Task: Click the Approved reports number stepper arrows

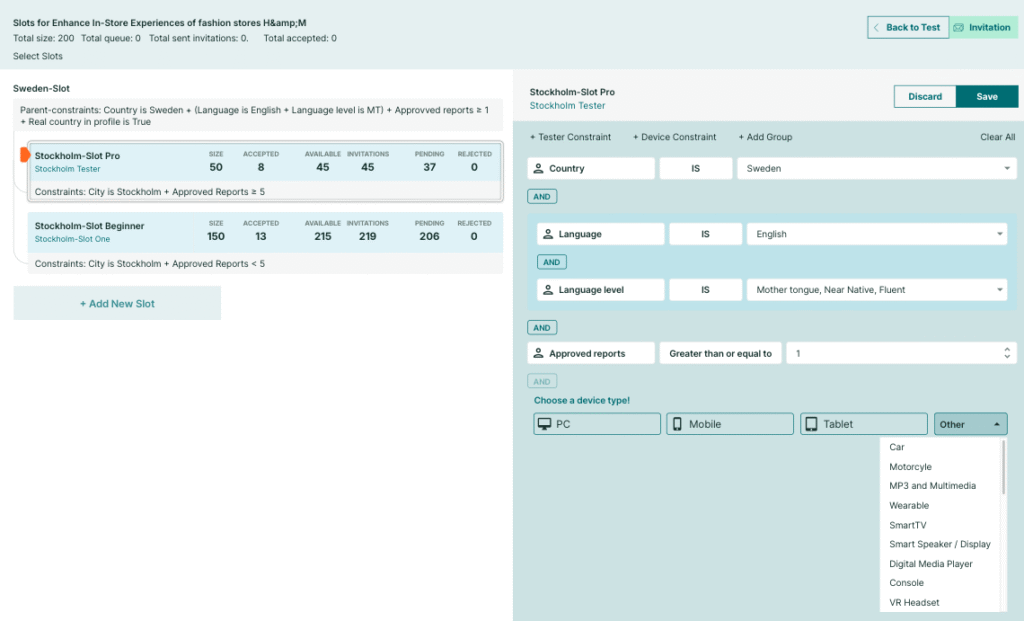Action: (x=1007, y=353)
